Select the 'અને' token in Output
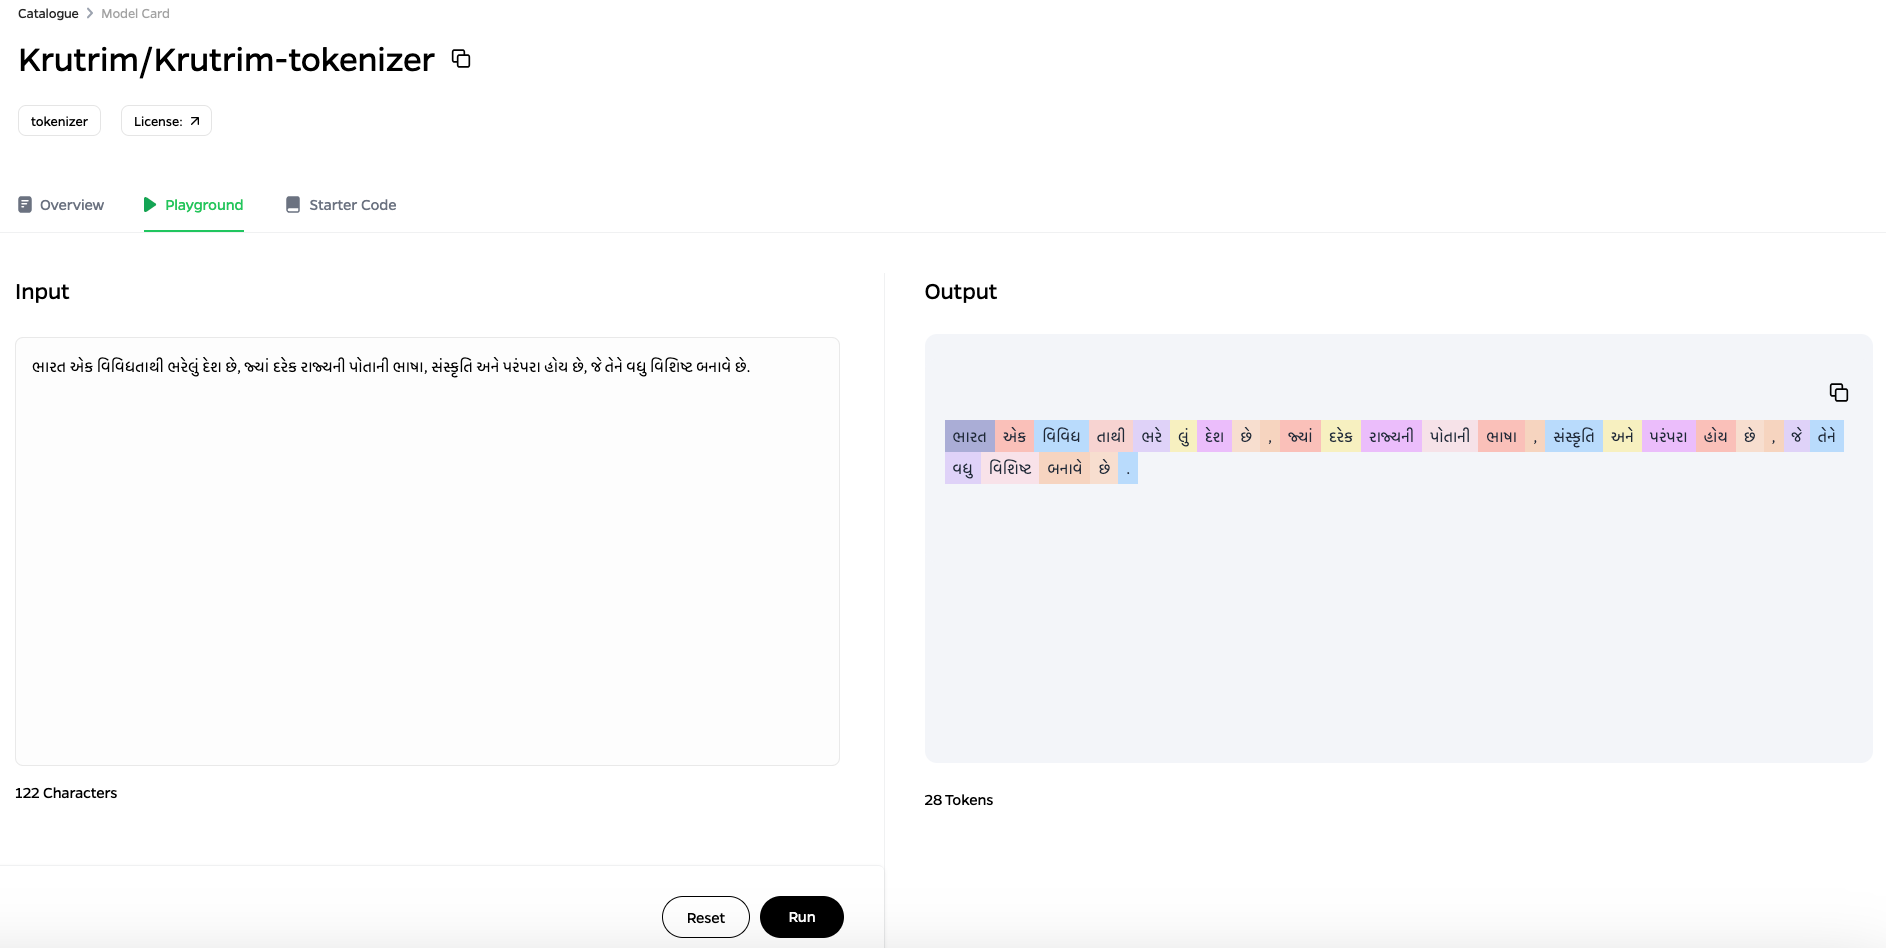Screen dimensions: 1886x948 point(1622,436)
